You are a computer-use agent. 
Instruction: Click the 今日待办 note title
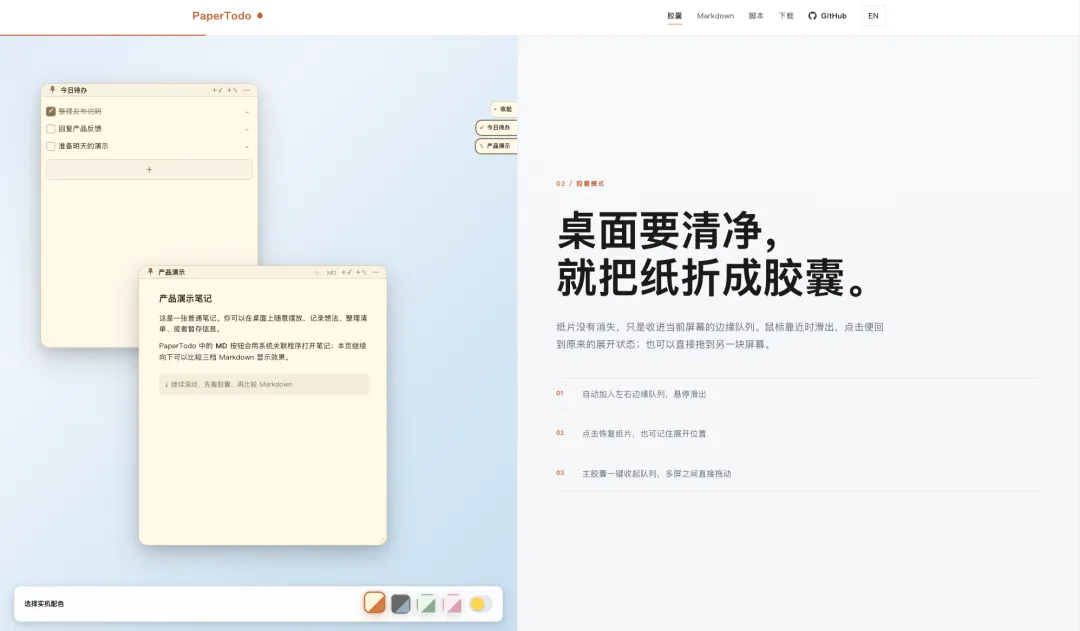(74, 90)
